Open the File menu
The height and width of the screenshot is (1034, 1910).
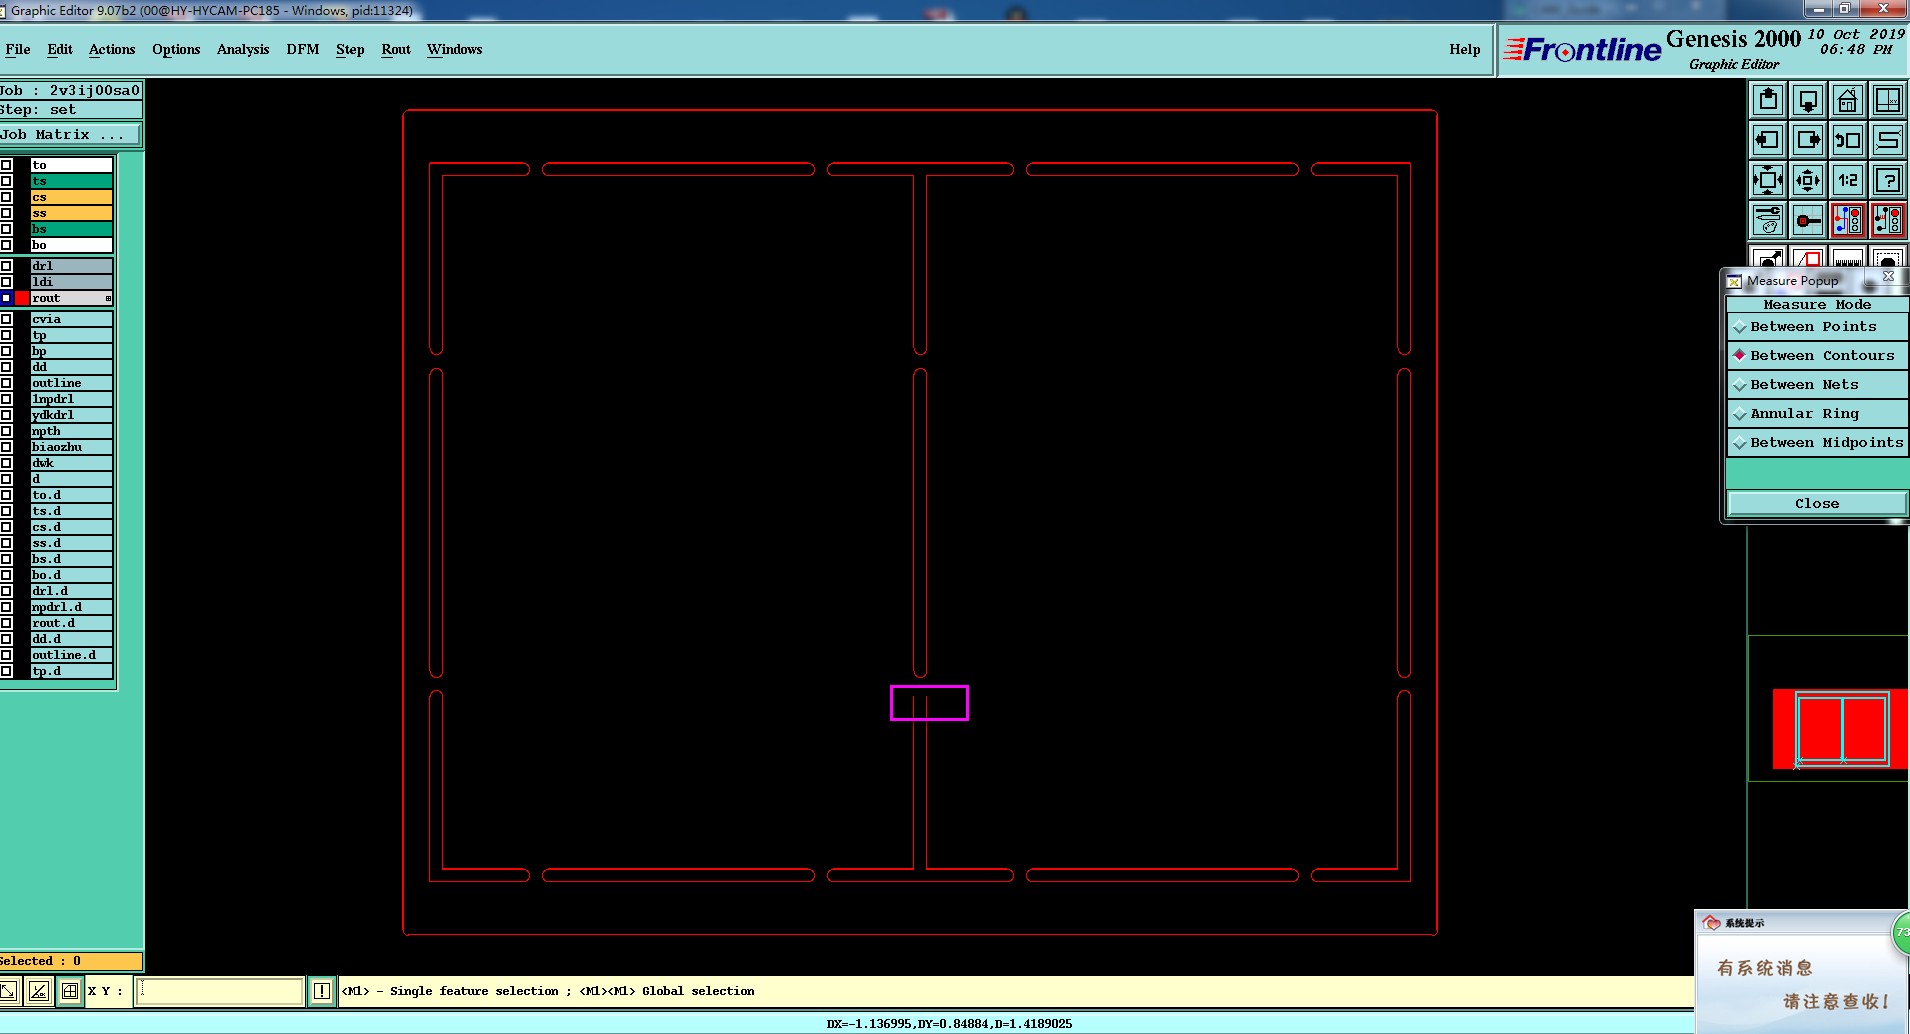click(18, 49)
